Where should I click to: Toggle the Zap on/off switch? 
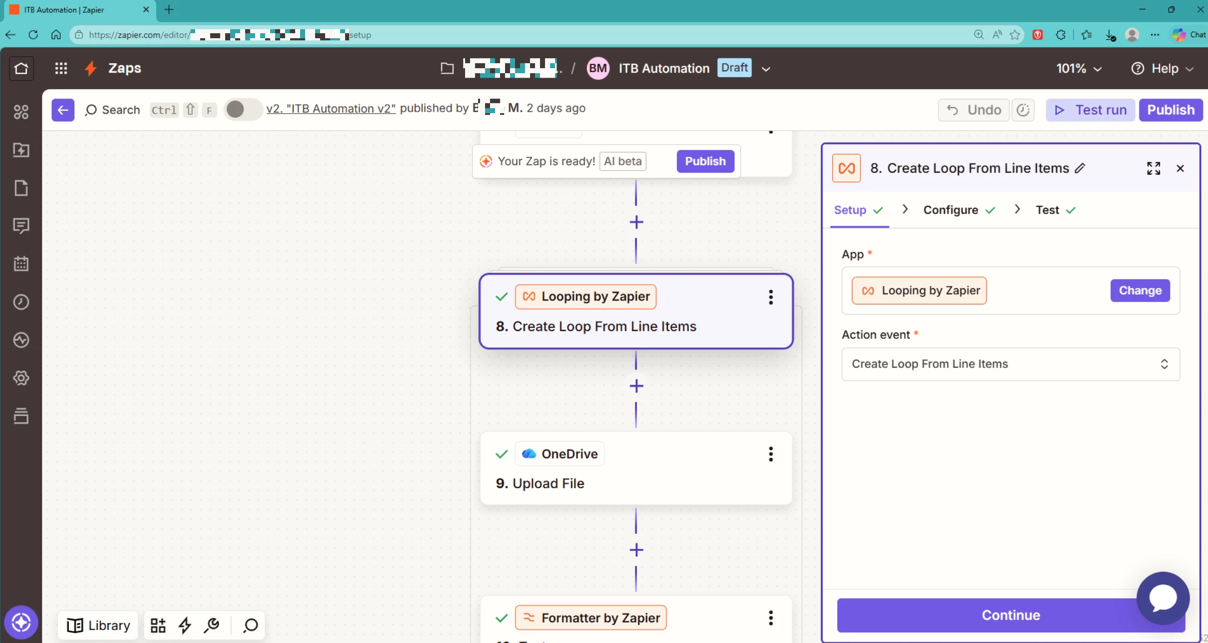click(x=242, y=109)
